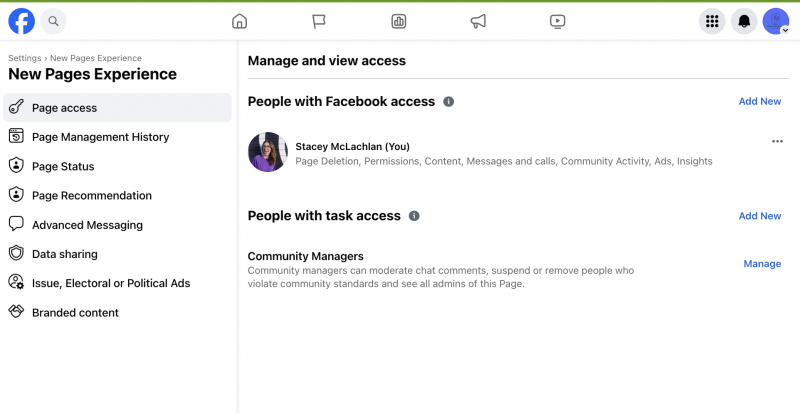Click the name Stacey McLachlan (You)
This screenshot has height=413, width=800.
[x=353, y=147]
